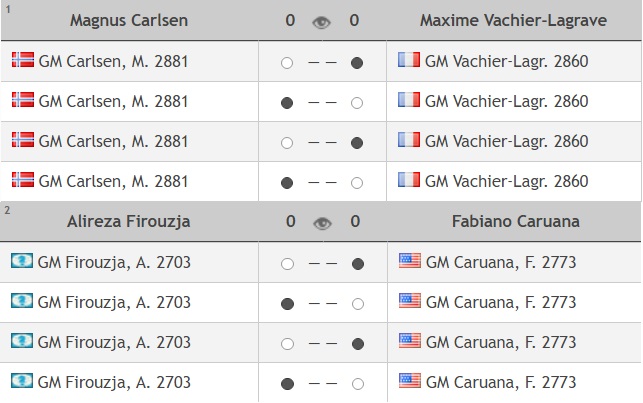Click the white piece circle in Caruana's fourth game
The image size is (643, 403).
357,383
